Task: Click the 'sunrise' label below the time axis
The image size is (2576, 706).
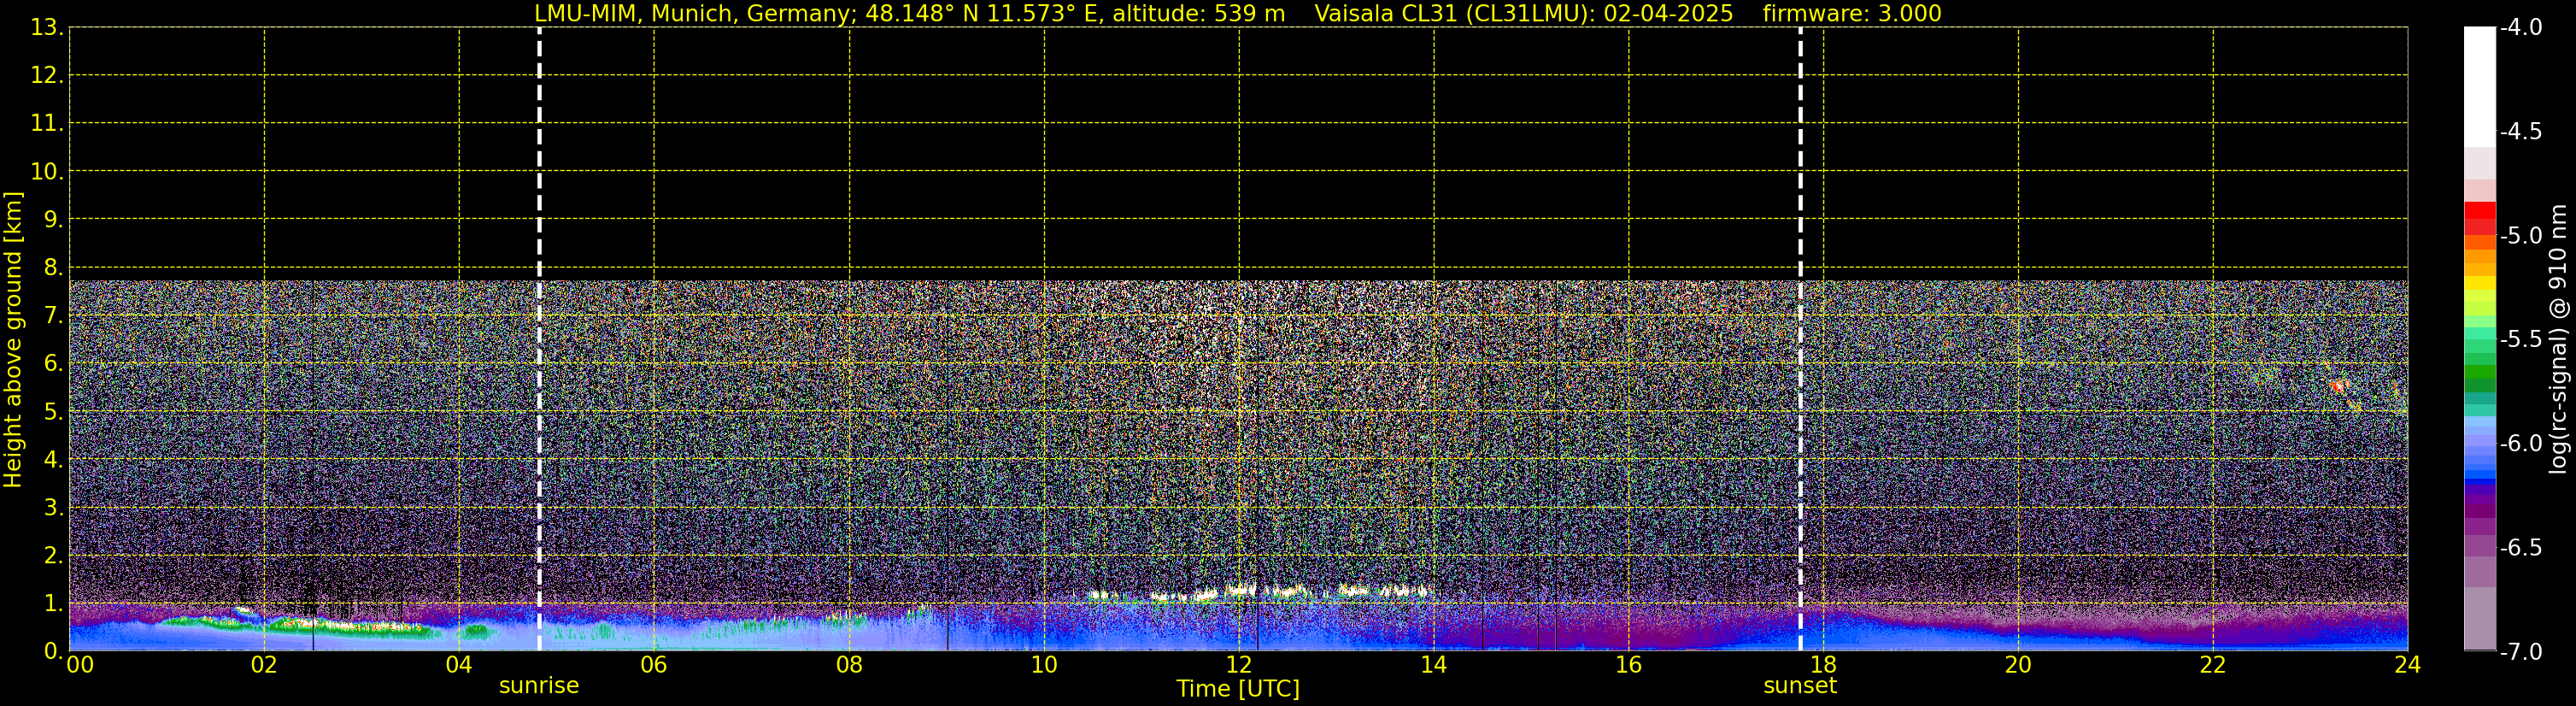Action: [x=539, y=686]
